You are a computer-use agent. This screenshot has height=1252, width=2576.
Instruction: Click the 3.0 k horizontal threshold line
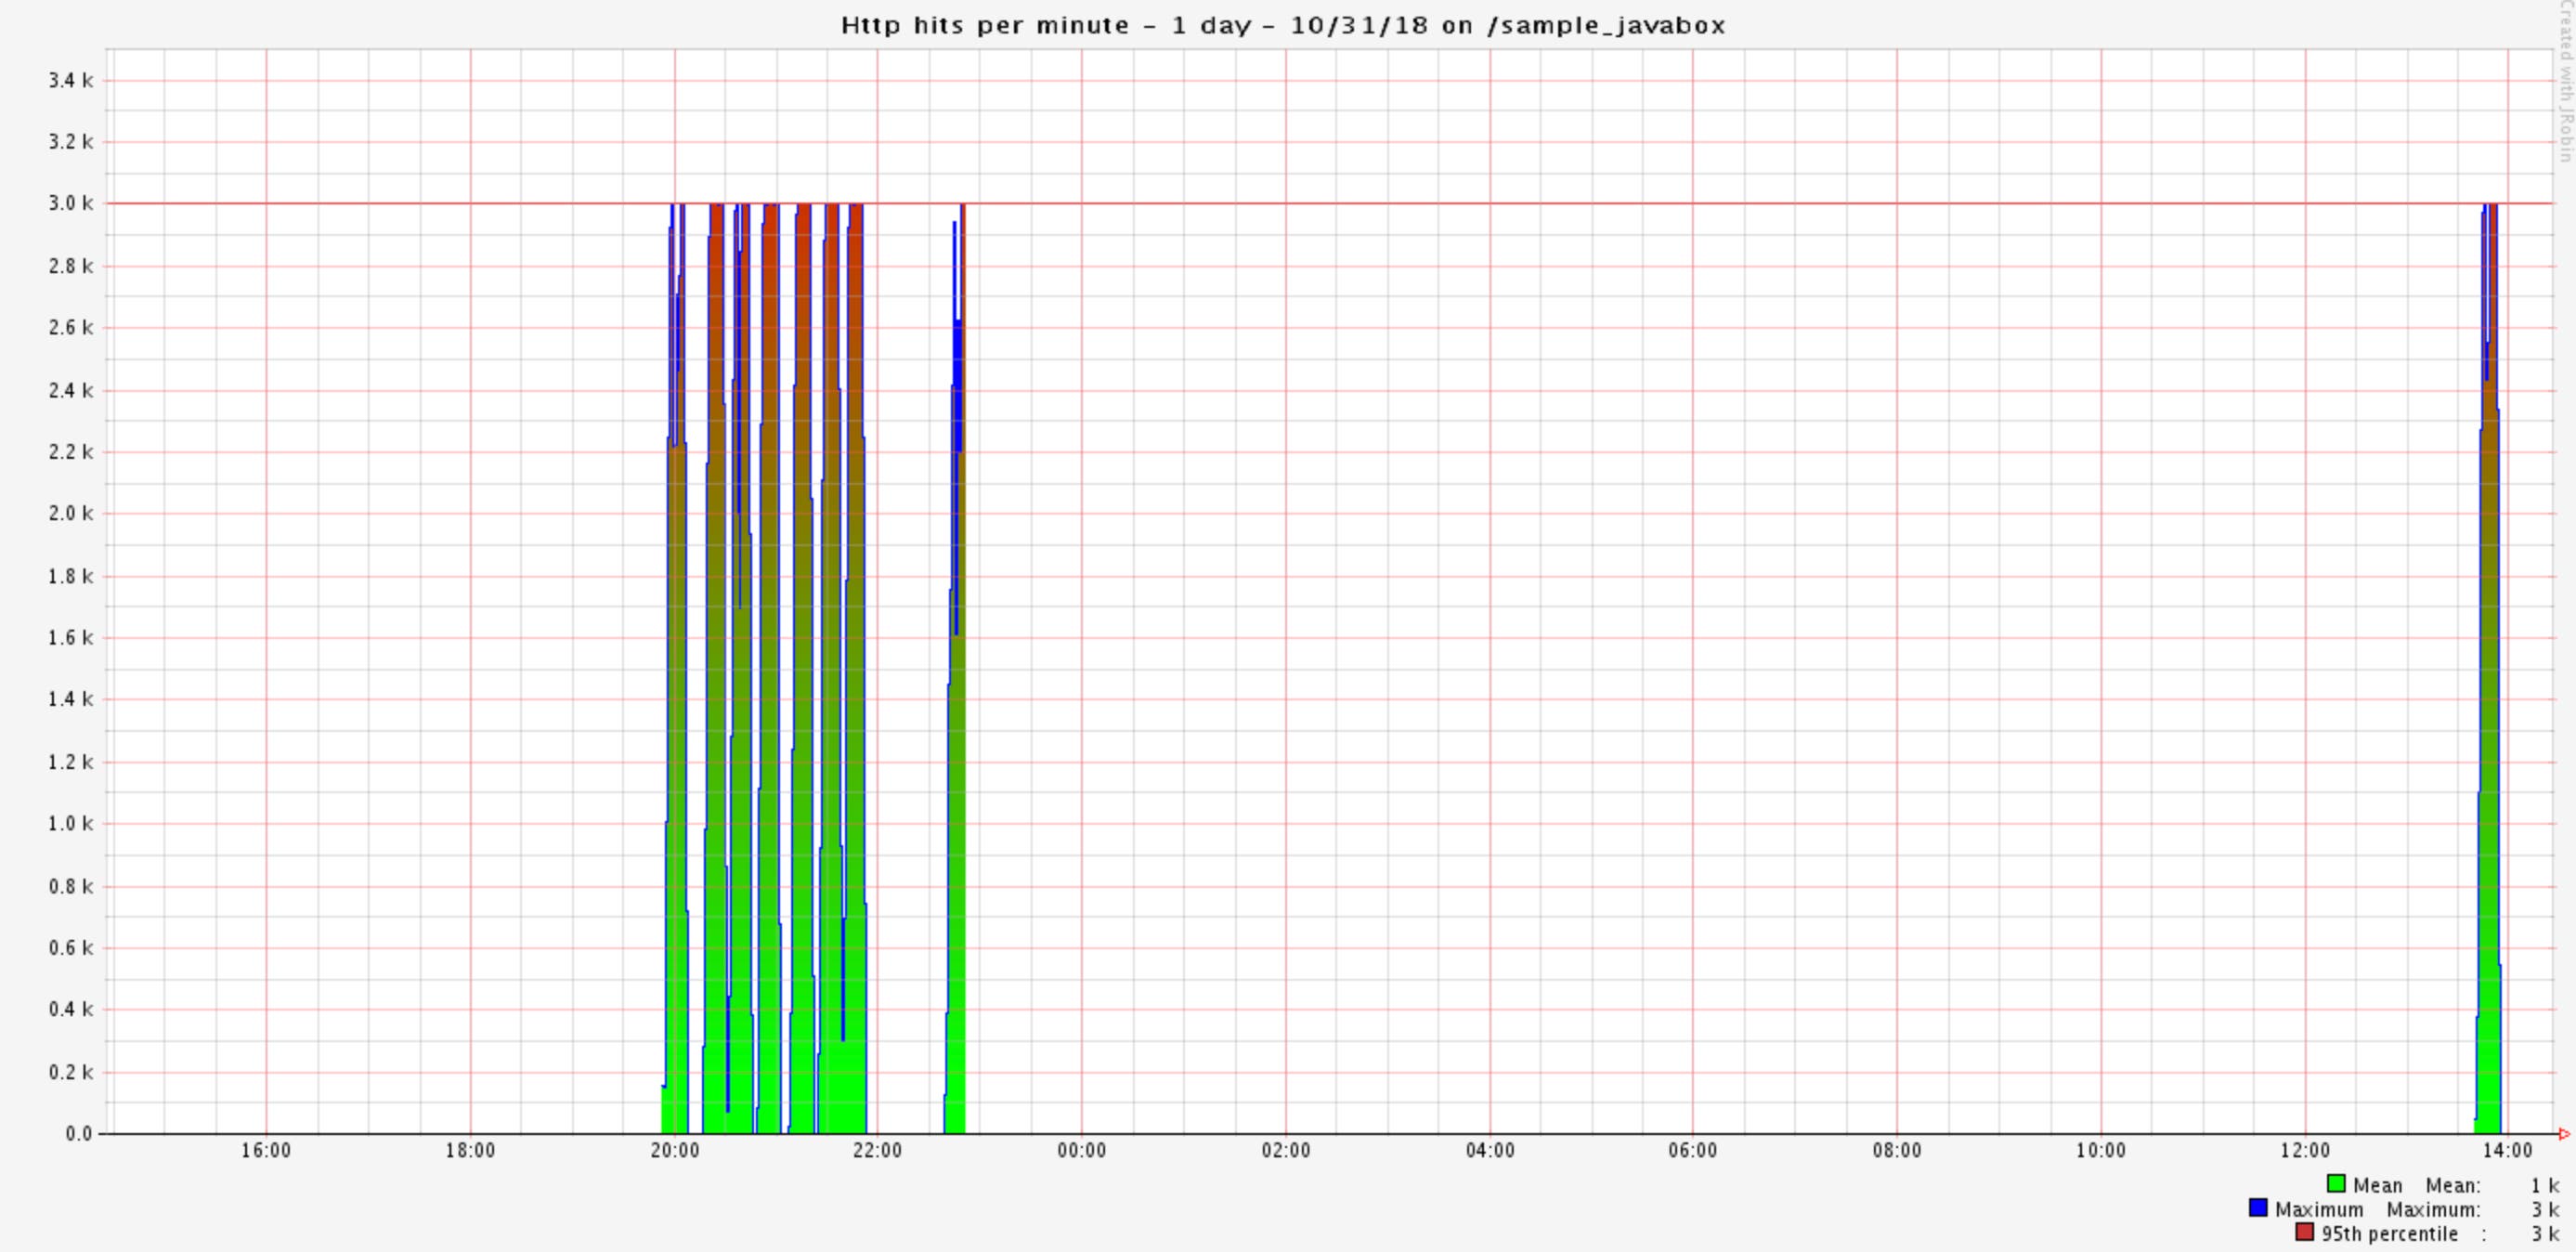coord(1500,204)
